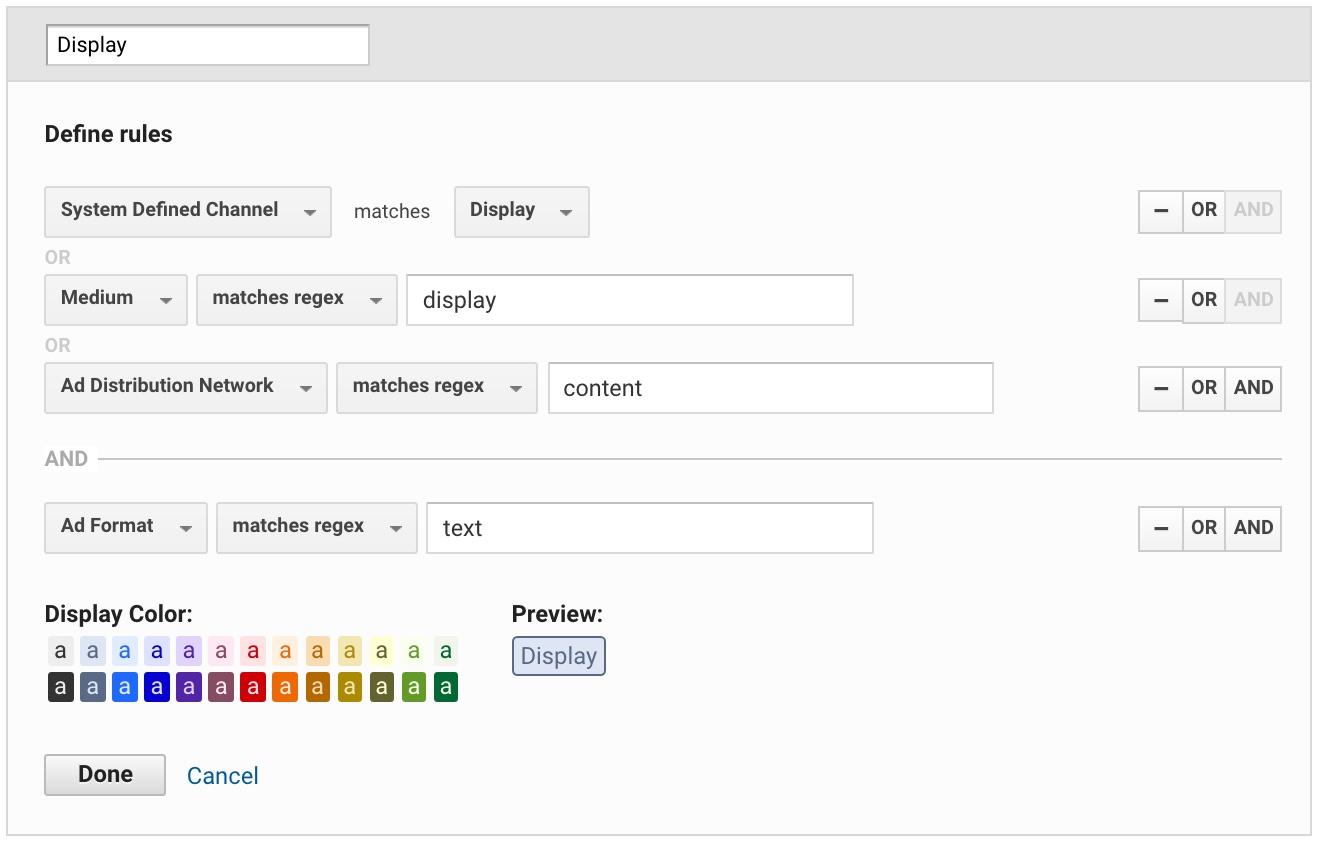Expand the Display channel value dropdown
The height and width of the screenshot is (846, 1322).
tap(521, 211)
